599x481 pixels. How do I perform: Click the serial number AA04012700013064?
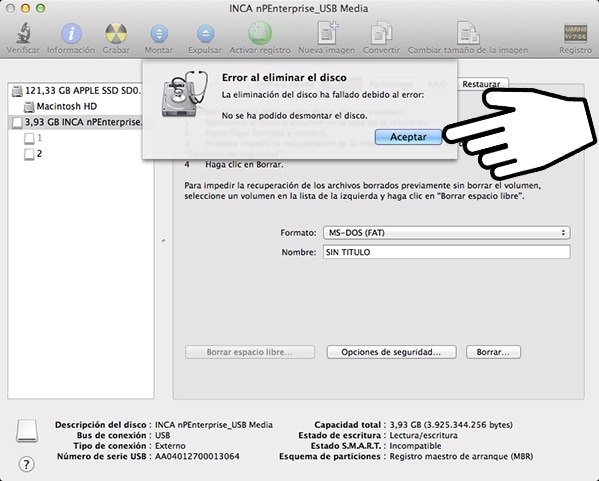point(197,457)
